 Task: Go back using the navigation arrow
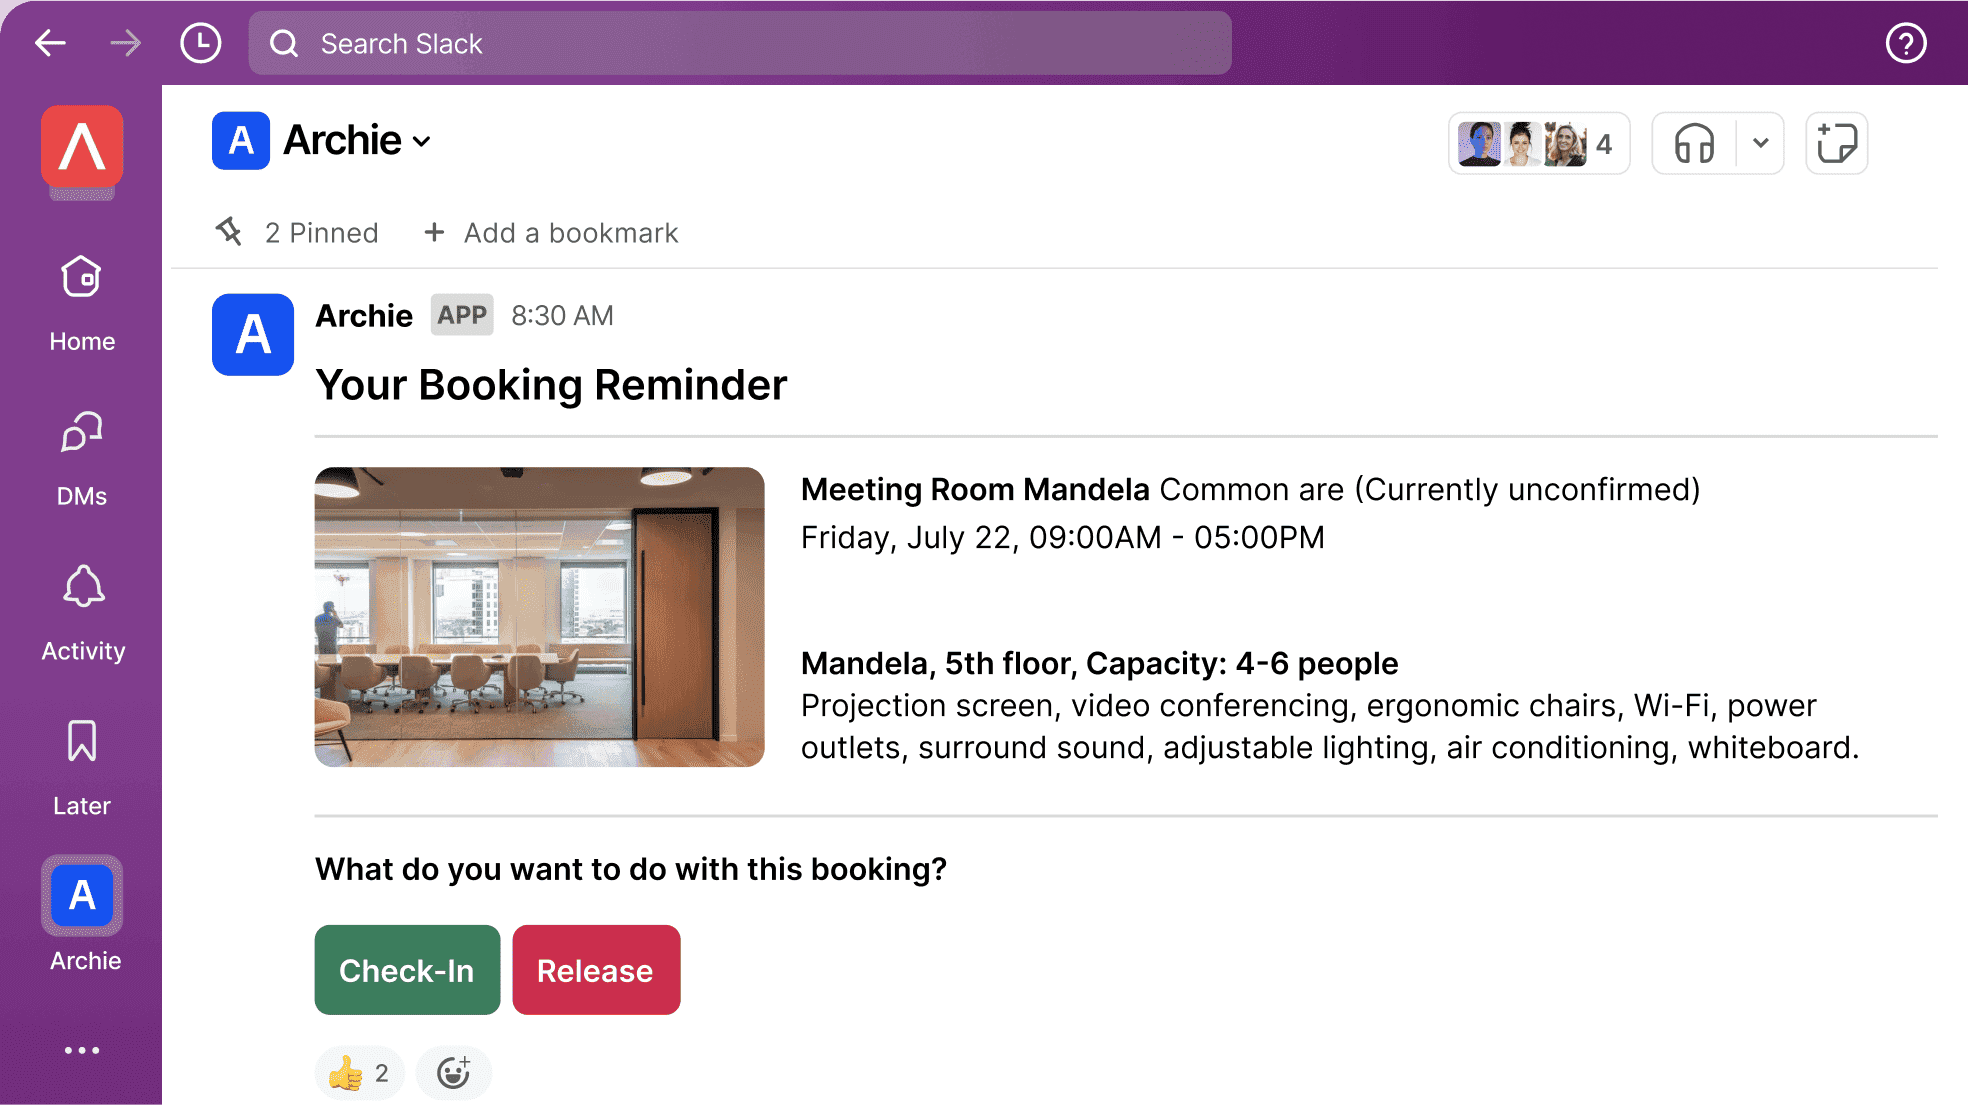[50, 43]
